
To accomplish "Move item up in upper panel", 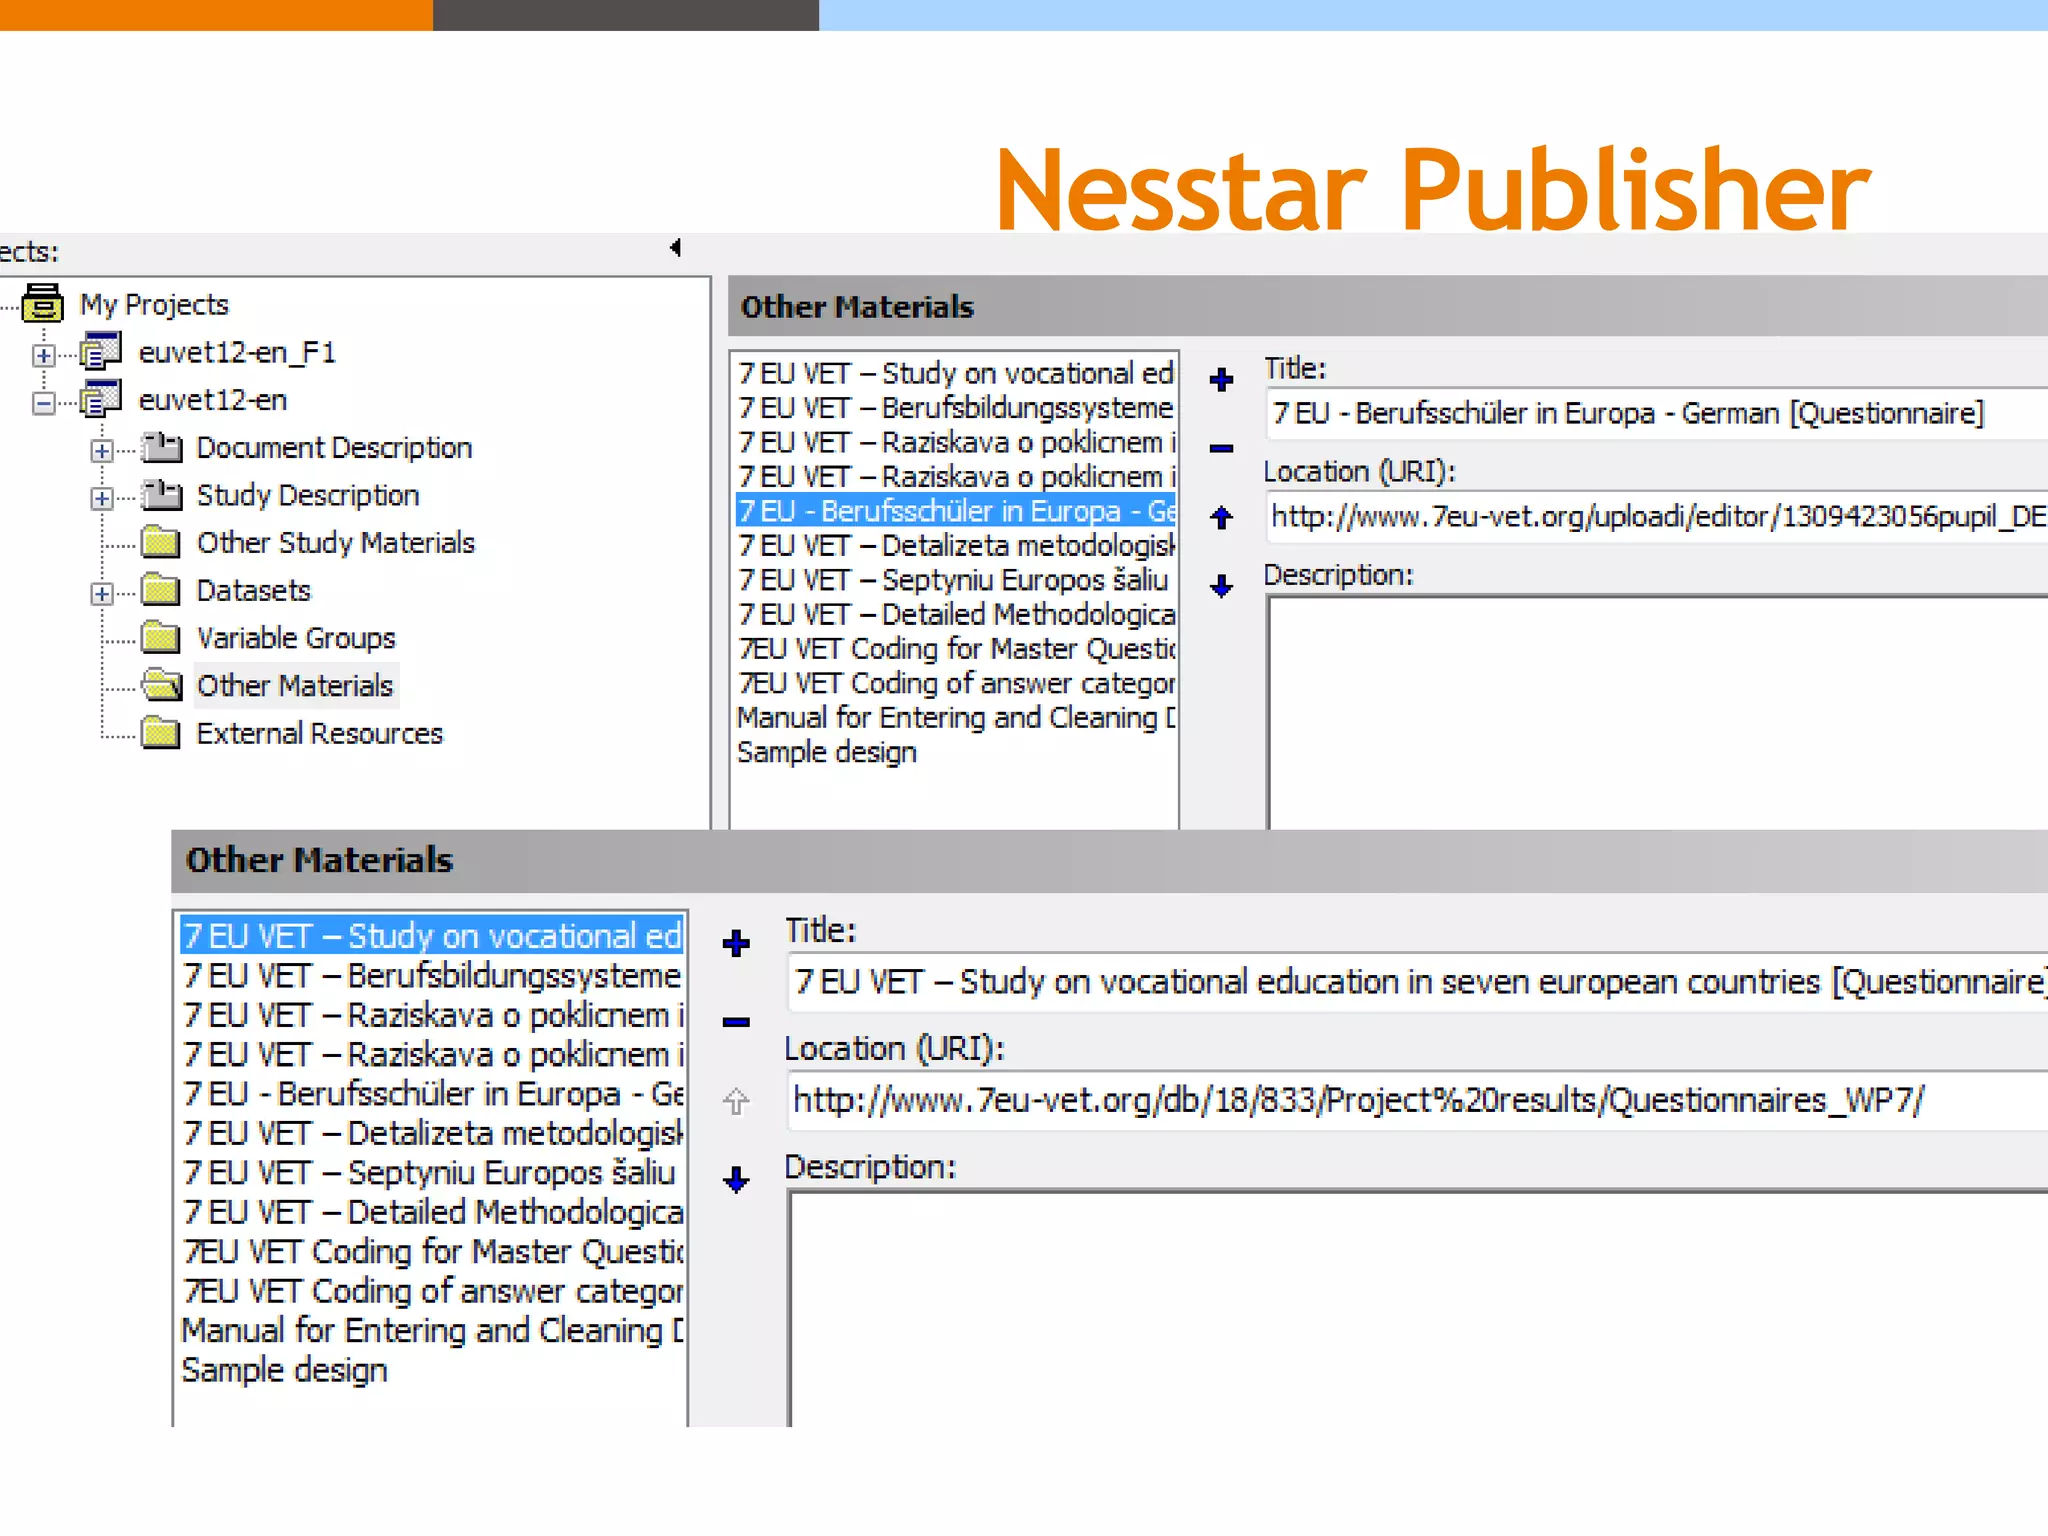I will [1221, 517].
